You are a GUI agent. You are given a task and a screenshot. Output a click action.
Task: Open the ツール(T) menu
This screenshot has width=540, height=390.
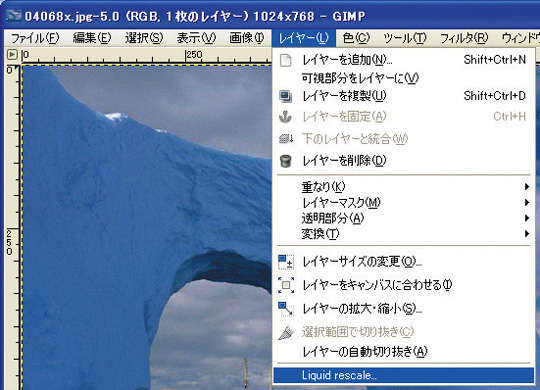[405, 38]
